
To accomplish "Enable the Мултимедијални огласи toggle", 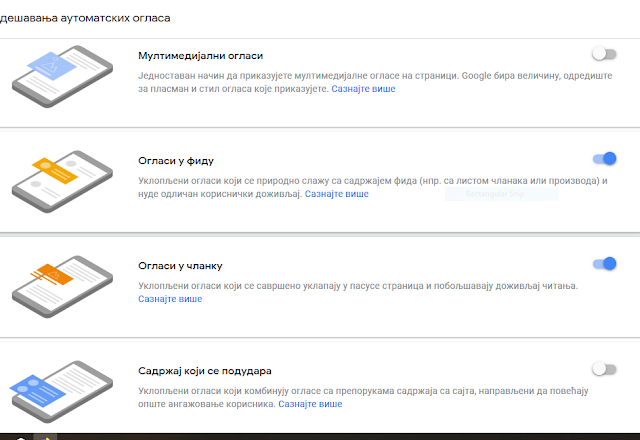I will [604, 54].
